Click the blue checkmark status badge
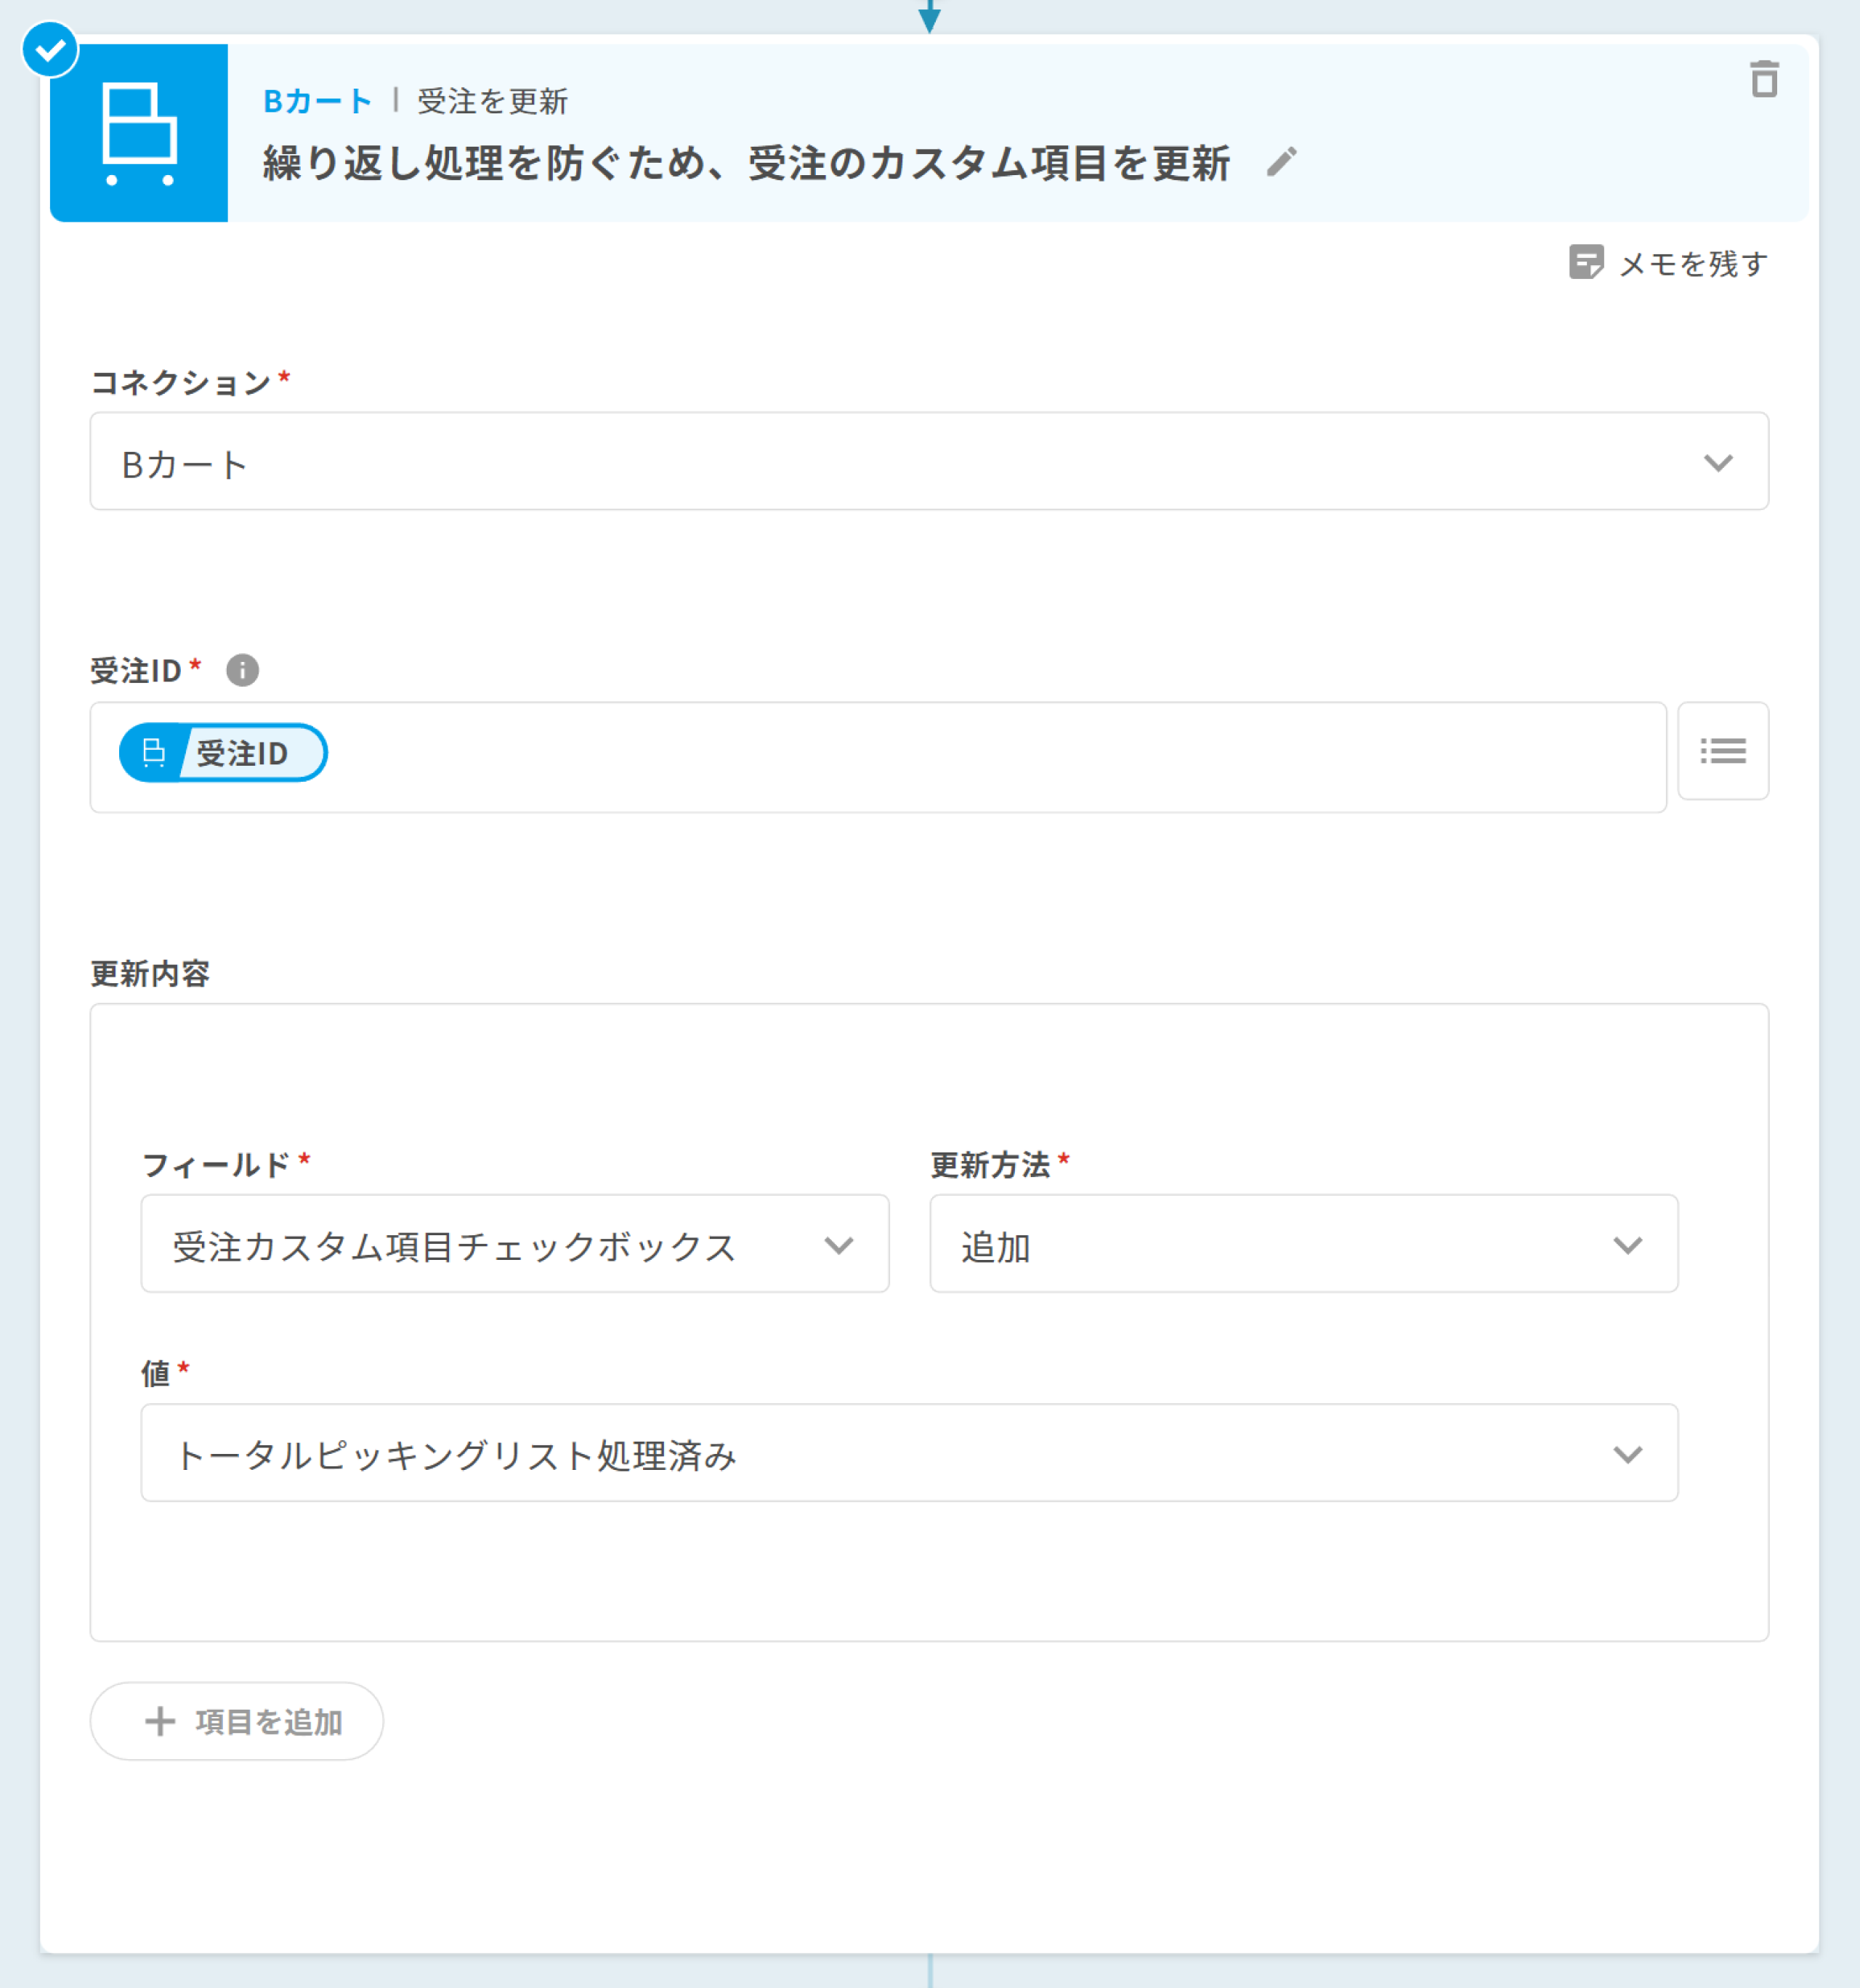1860x1988 pixels. (x=50, y=49)
